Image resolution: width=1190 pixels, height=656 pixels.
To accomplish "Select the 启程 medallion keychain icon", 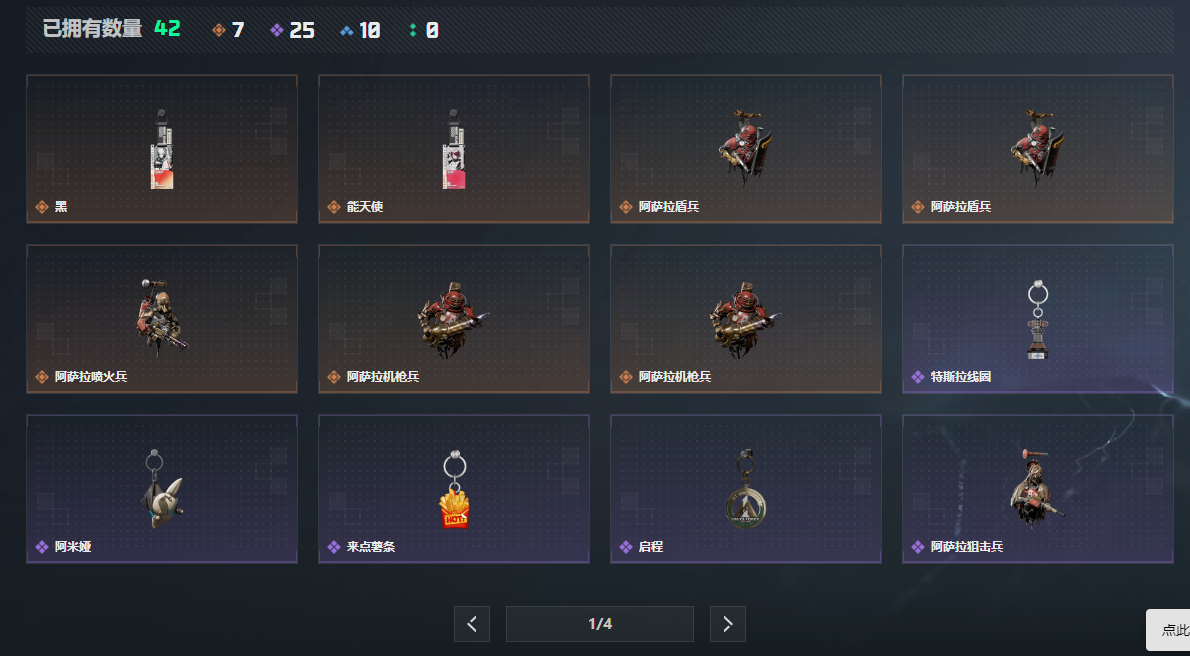I will tap(745, 489).
